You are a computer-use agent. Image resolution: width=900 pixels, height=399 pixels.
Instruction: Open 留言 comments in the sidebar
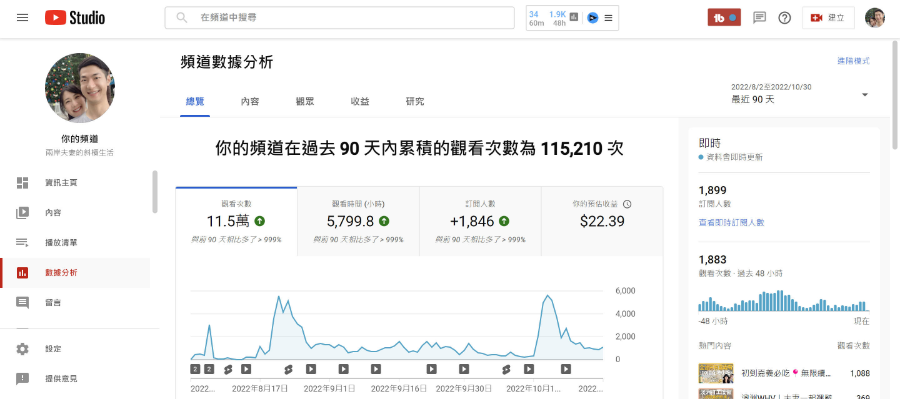[75, 303]
